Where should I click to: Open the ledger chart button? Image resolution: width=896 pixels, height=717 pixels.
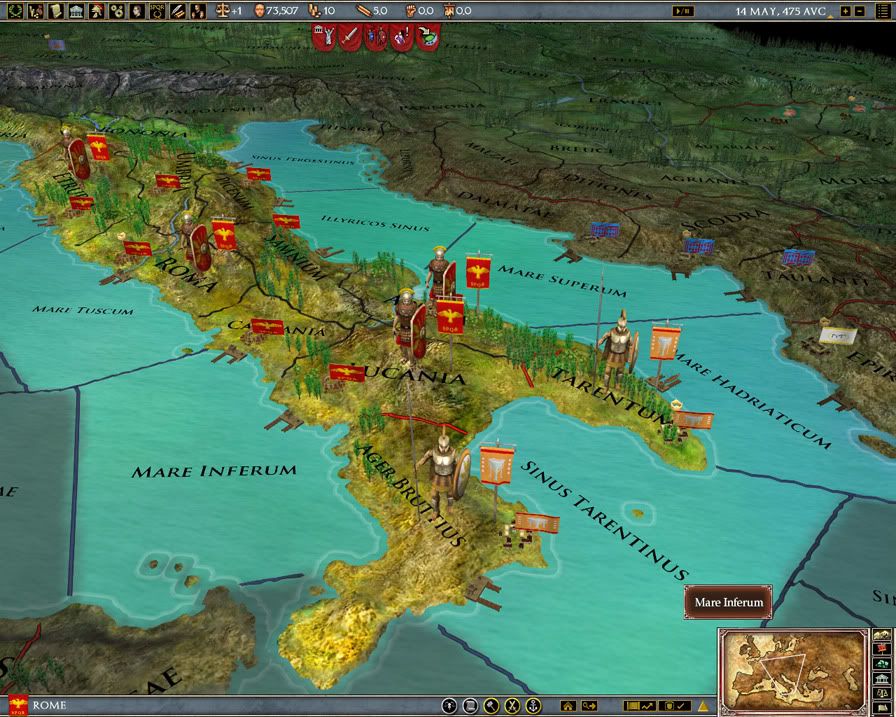(639, 707)
